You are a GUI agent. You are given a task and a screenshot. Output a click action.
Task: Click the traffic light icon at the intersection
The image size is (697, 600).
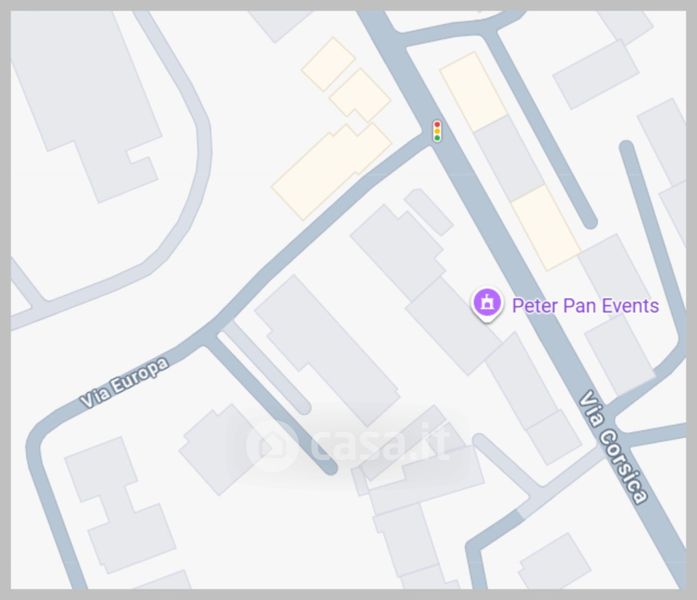[x=437, y=131]
